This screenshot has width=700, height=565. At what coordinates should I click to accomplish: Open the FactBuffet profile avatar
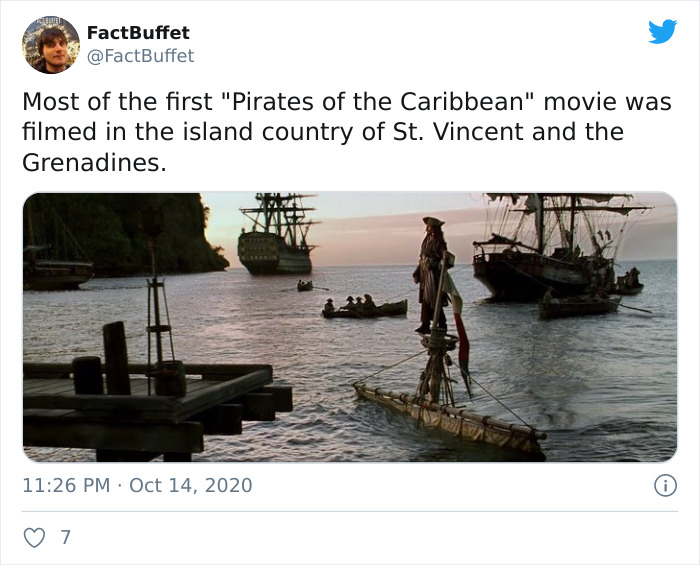pyautogui.click(x=51, y=45)
